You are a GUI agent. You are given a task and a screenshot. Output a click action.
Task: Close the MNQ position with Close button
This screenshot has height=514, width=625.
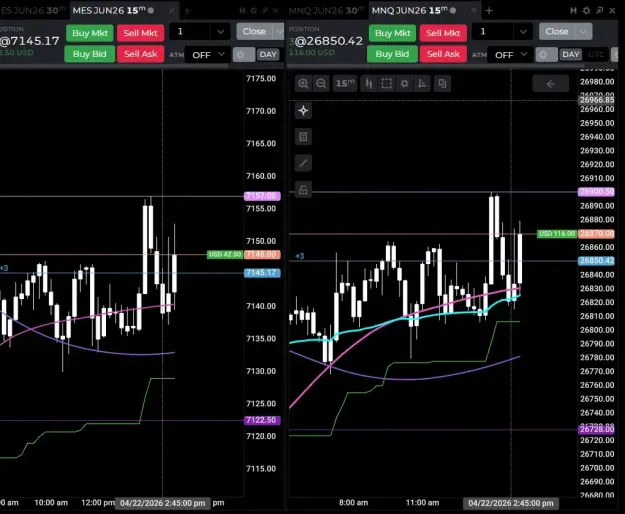click(x=557, y=31)
